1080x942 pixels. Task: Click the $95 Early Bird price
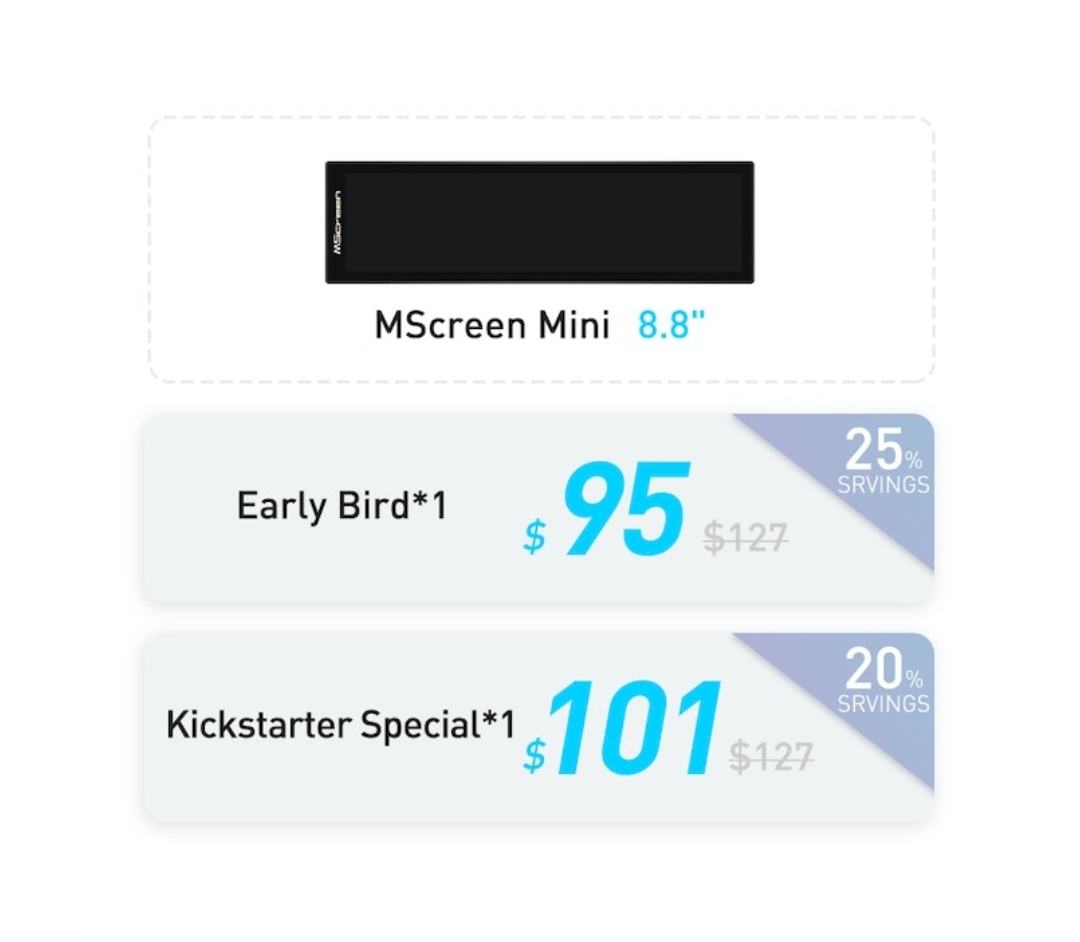click(x=606, y=510)
